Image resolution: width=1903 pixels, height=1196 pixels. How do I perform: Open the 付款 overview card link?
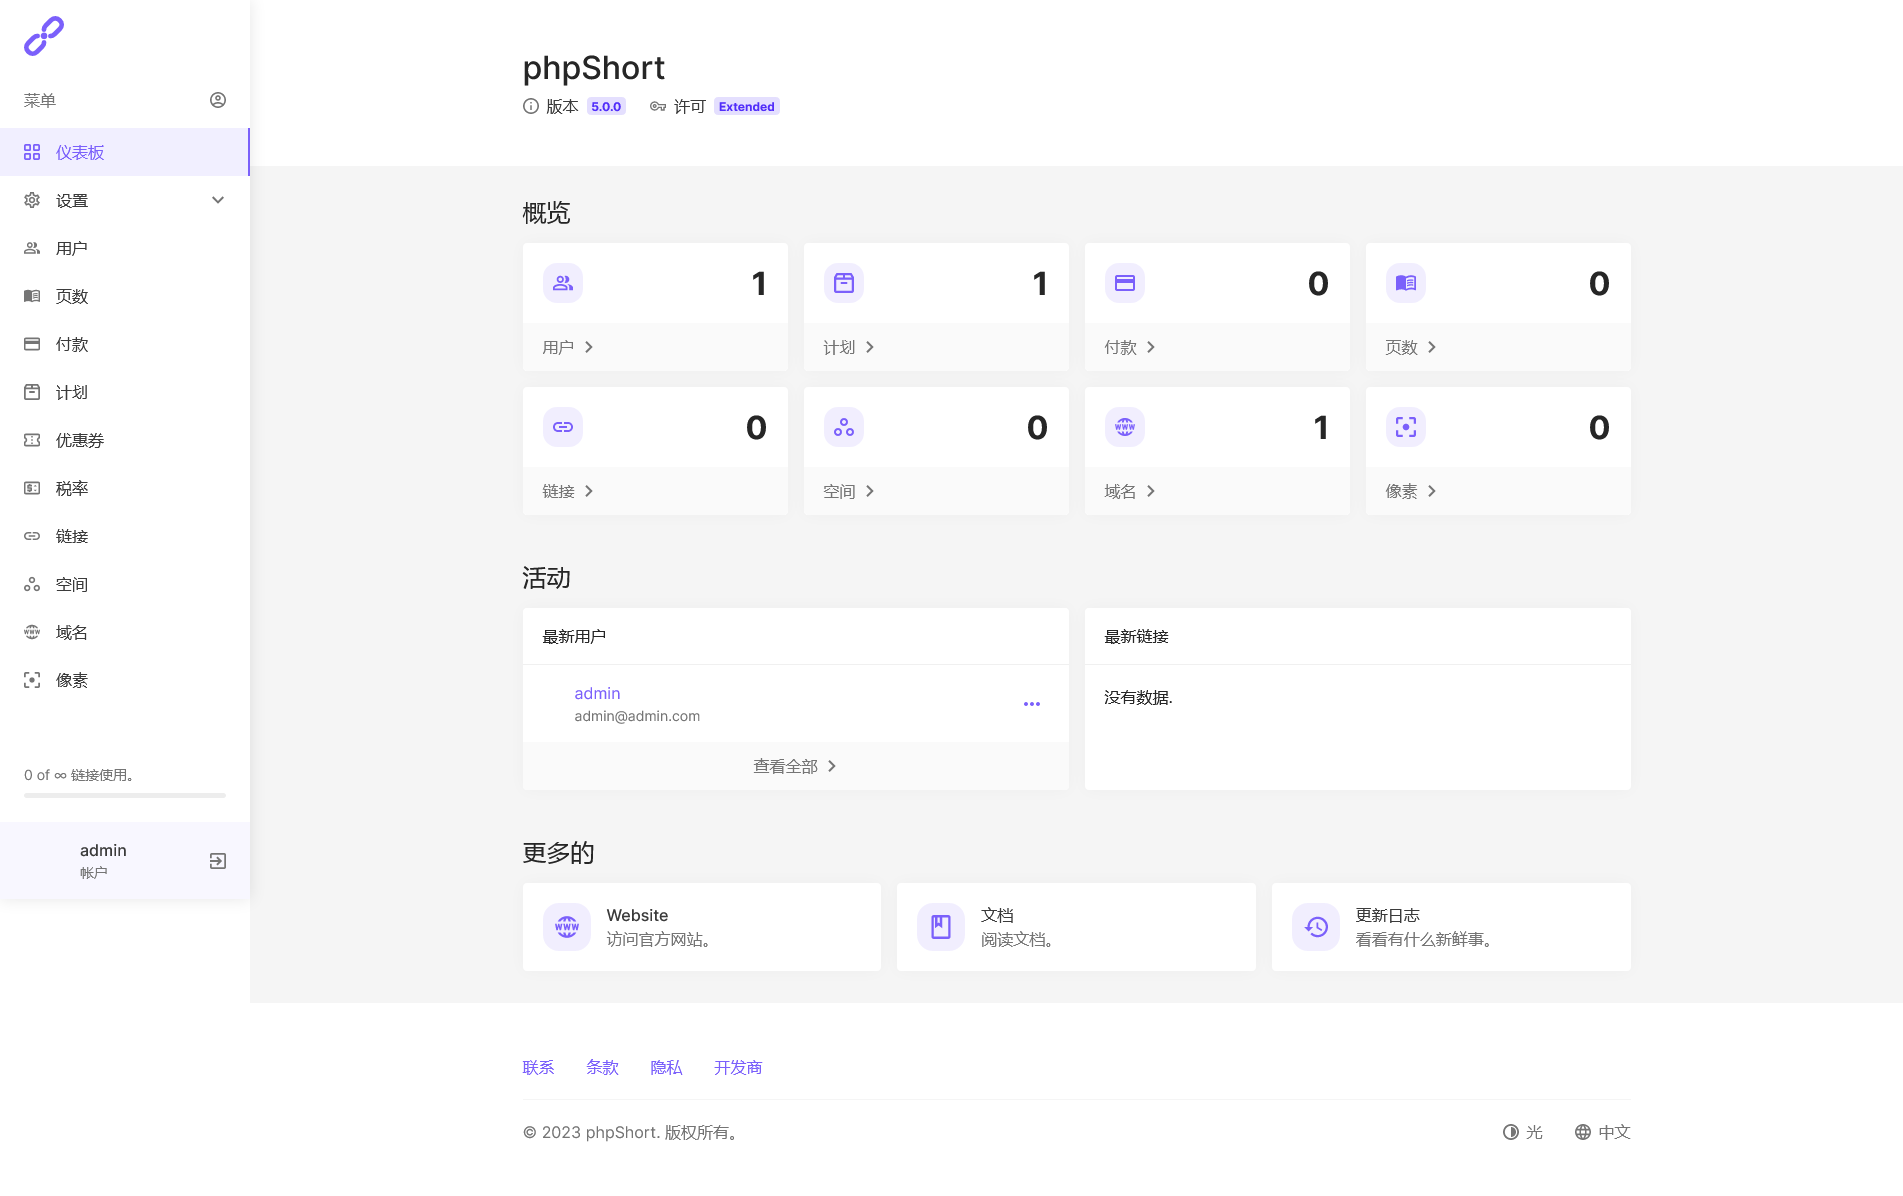pyautogui.click(x=1130, y=347)
